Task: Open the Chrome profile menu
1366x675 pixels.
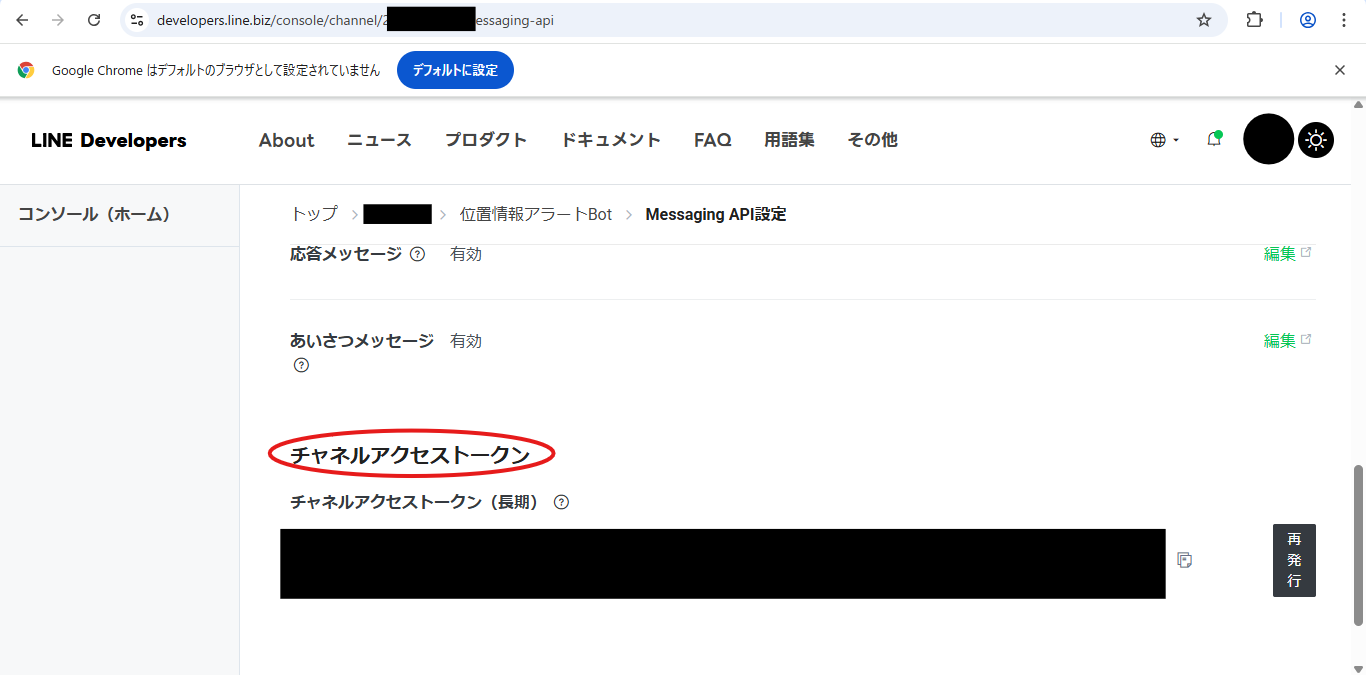Action: [x=1308, y=20]
